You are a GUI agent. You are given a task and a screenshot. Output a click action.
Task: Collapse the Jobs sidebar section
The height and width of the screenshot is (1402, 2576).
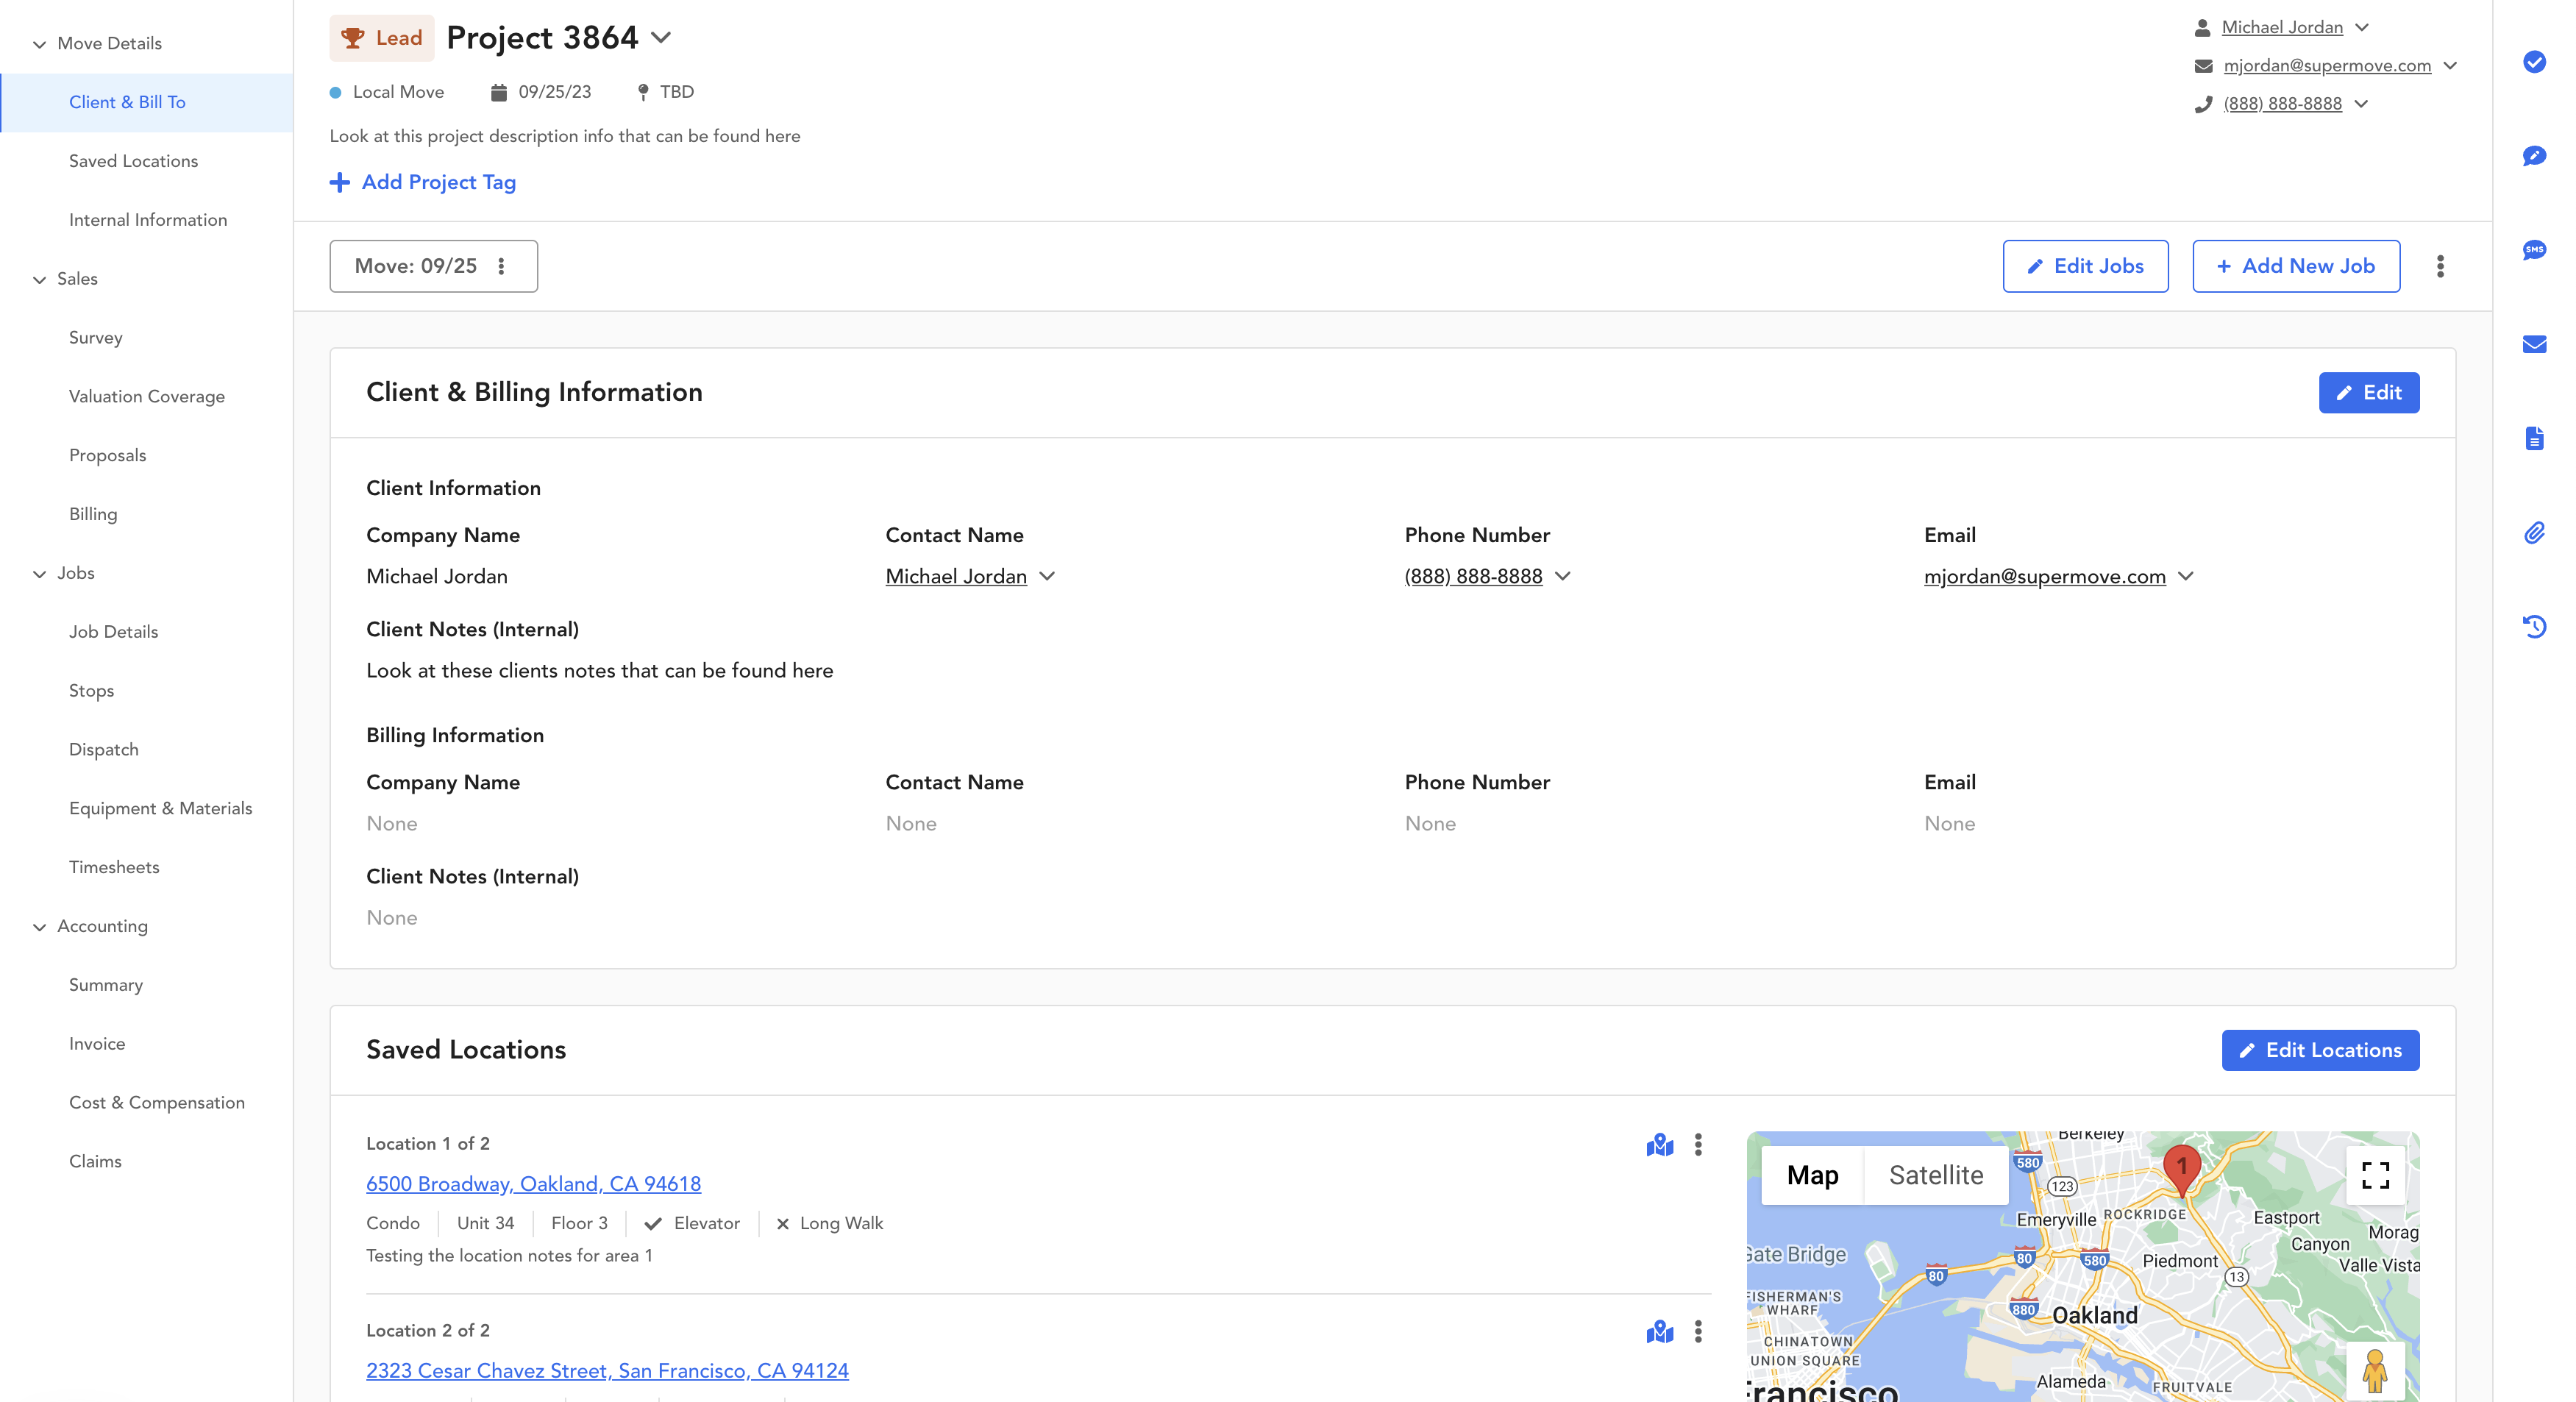click(40, 574)
